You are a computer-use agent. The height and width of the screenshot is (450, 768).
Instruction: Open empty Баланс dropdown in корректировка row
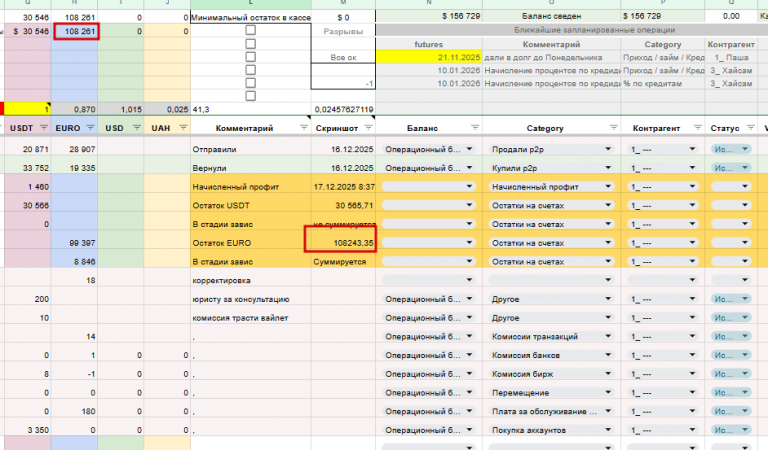(469, 280)
